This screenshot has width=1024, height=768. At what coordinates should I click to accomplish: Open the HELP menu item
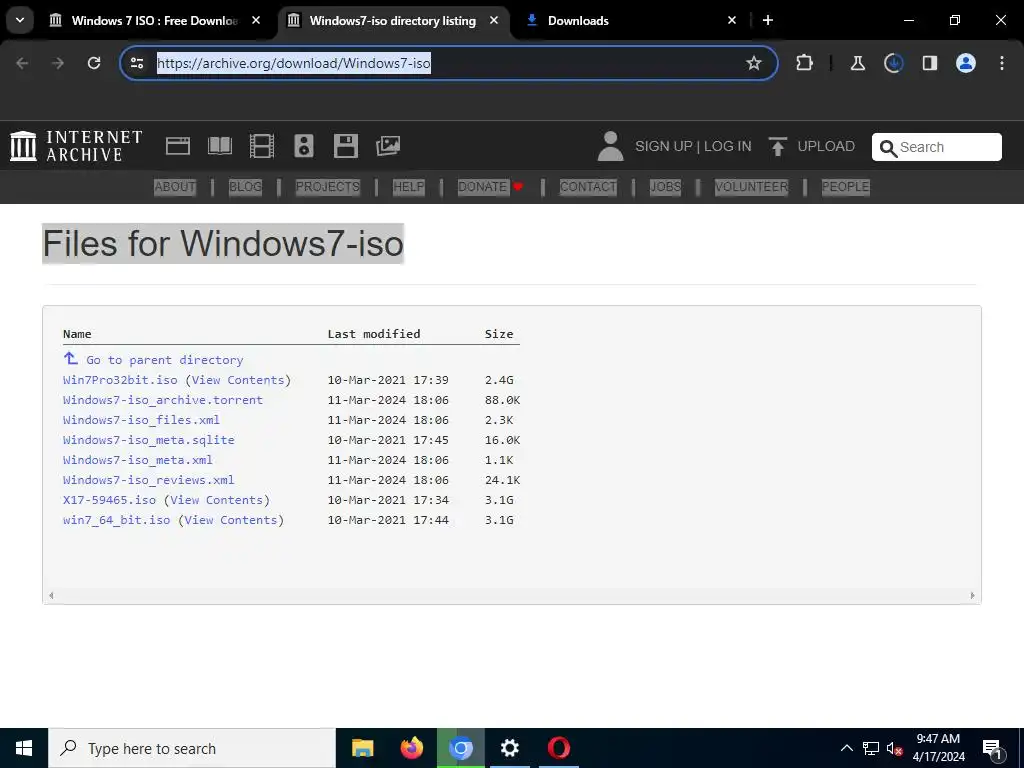409,187
